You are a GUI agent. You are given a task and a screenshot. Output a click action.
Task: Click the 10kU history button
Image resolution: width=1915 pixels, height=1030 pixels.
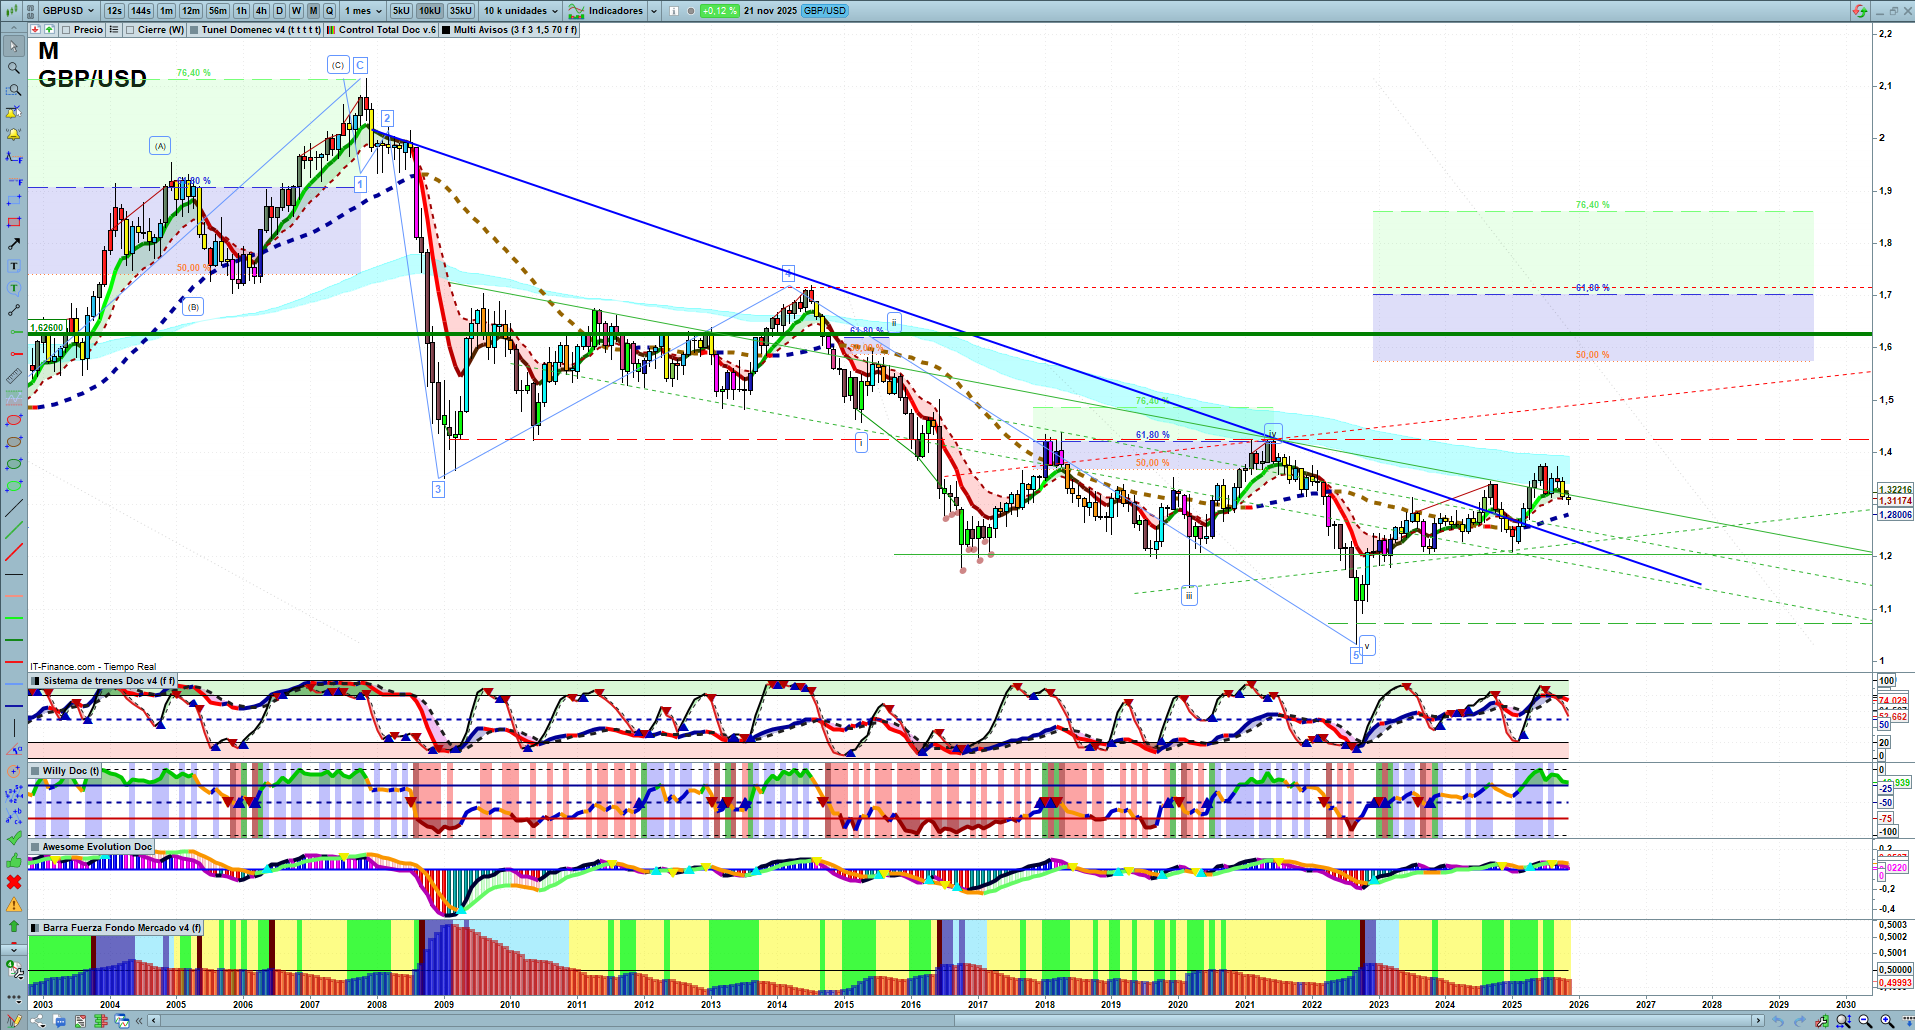tap(430, 11)
